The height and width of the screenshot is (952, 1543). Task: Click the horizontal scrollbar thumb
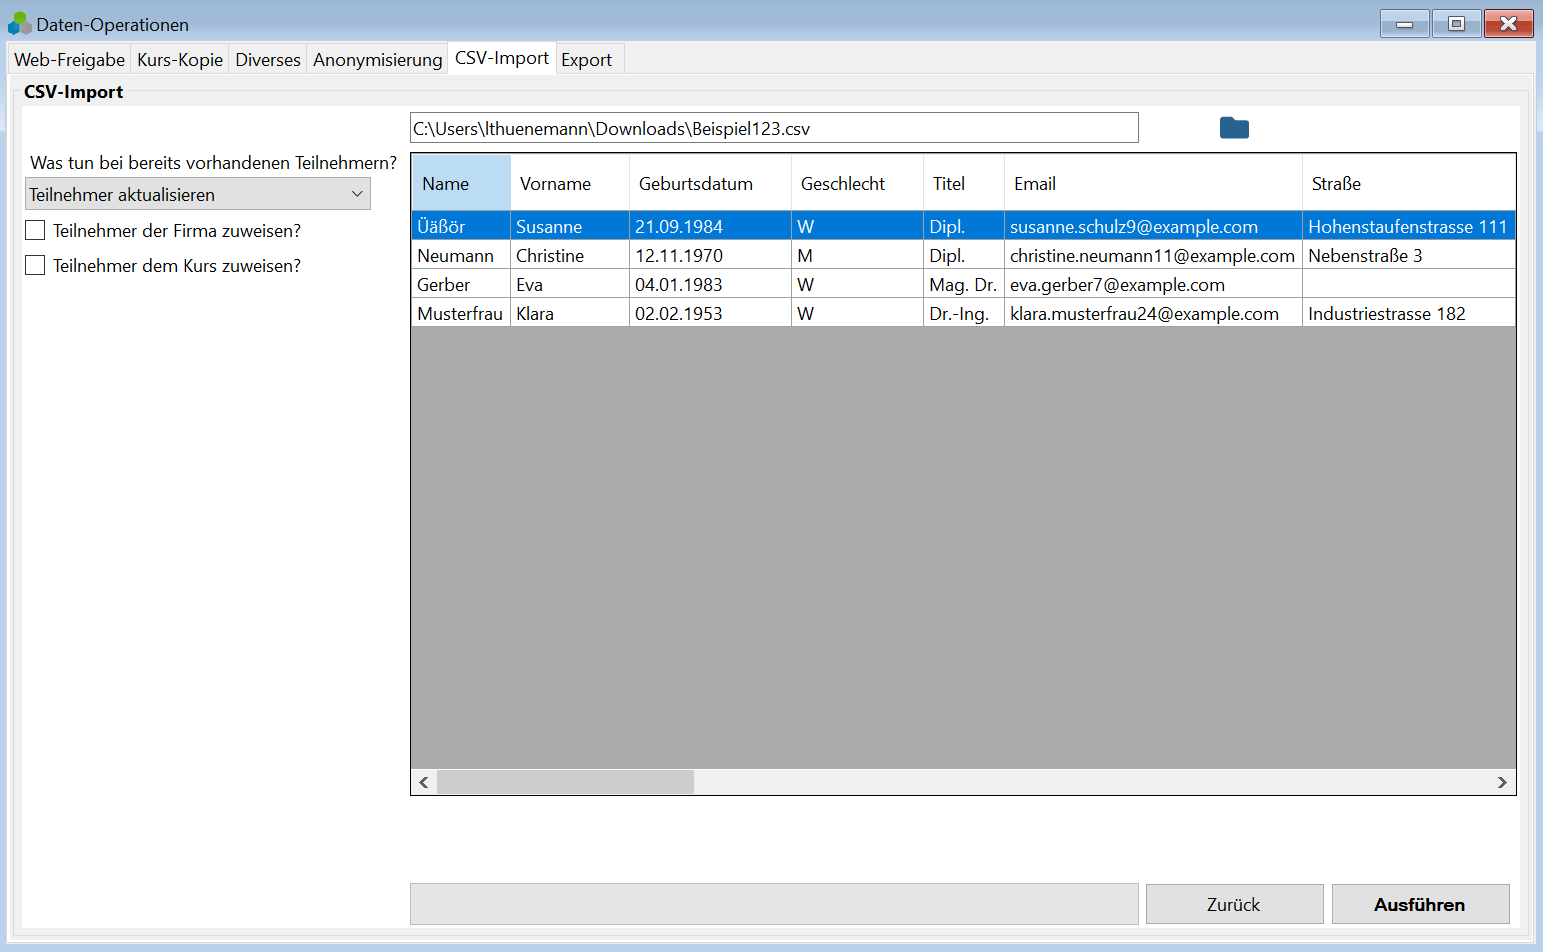[565, 782]
